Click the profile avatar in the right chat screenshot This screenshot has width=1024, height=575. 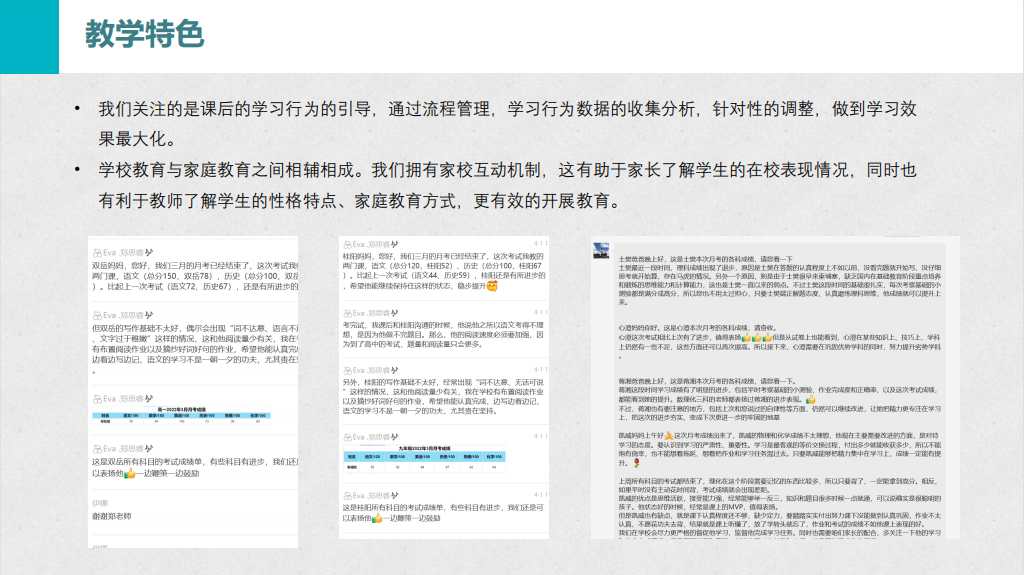[602, 251]
